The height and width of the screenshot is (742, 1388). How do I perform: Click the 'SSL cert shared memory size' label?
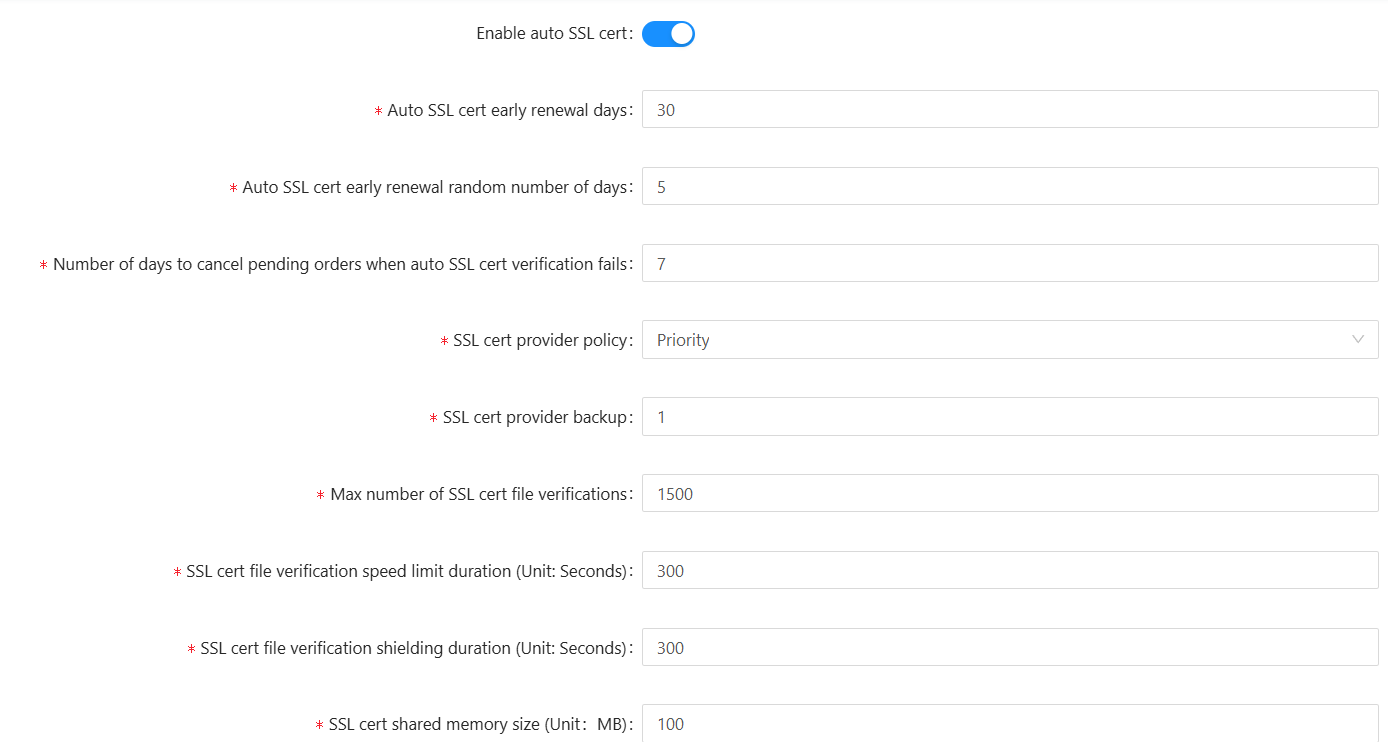[x=478, y=724]
